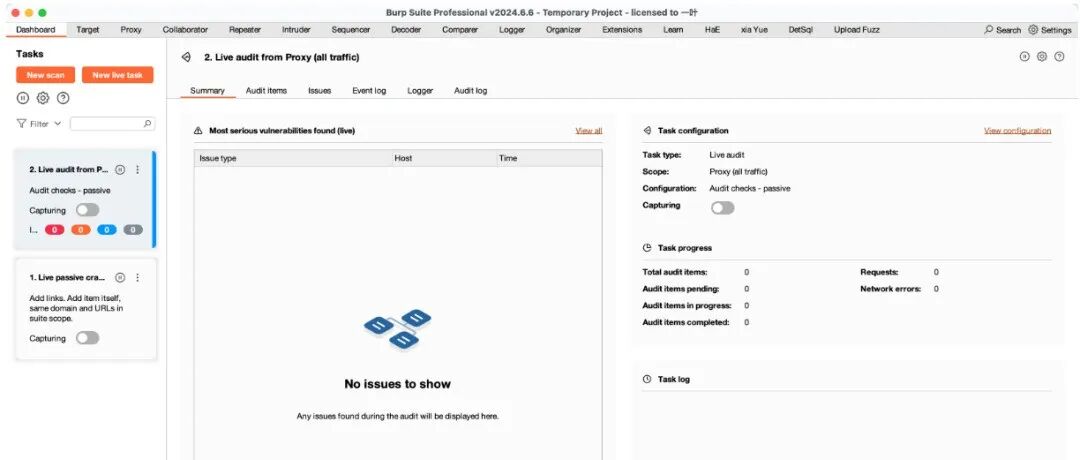
Task: Open the xia Yue extension tab
Action: [754, 30]
